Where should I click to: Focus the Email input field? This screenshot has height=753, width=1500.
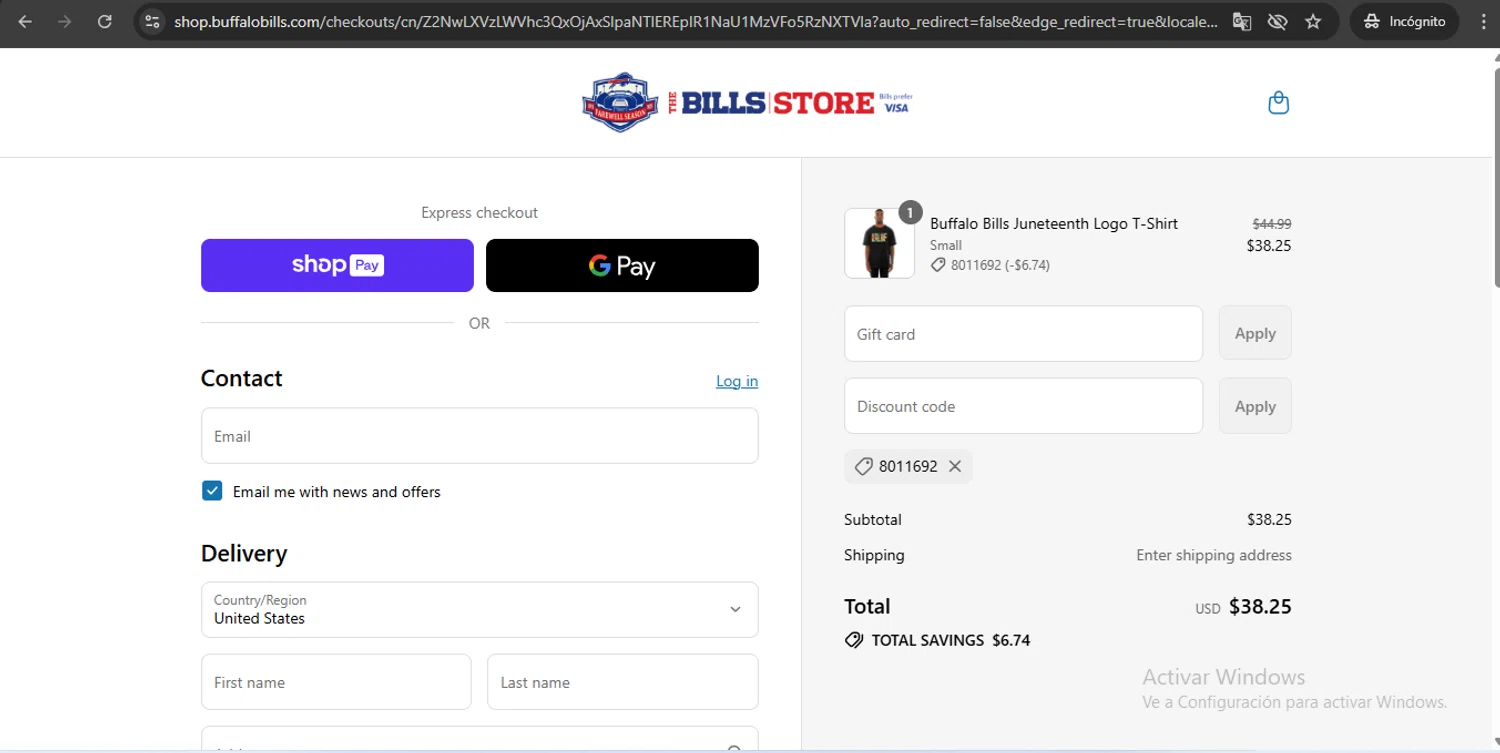pos(480,436)
